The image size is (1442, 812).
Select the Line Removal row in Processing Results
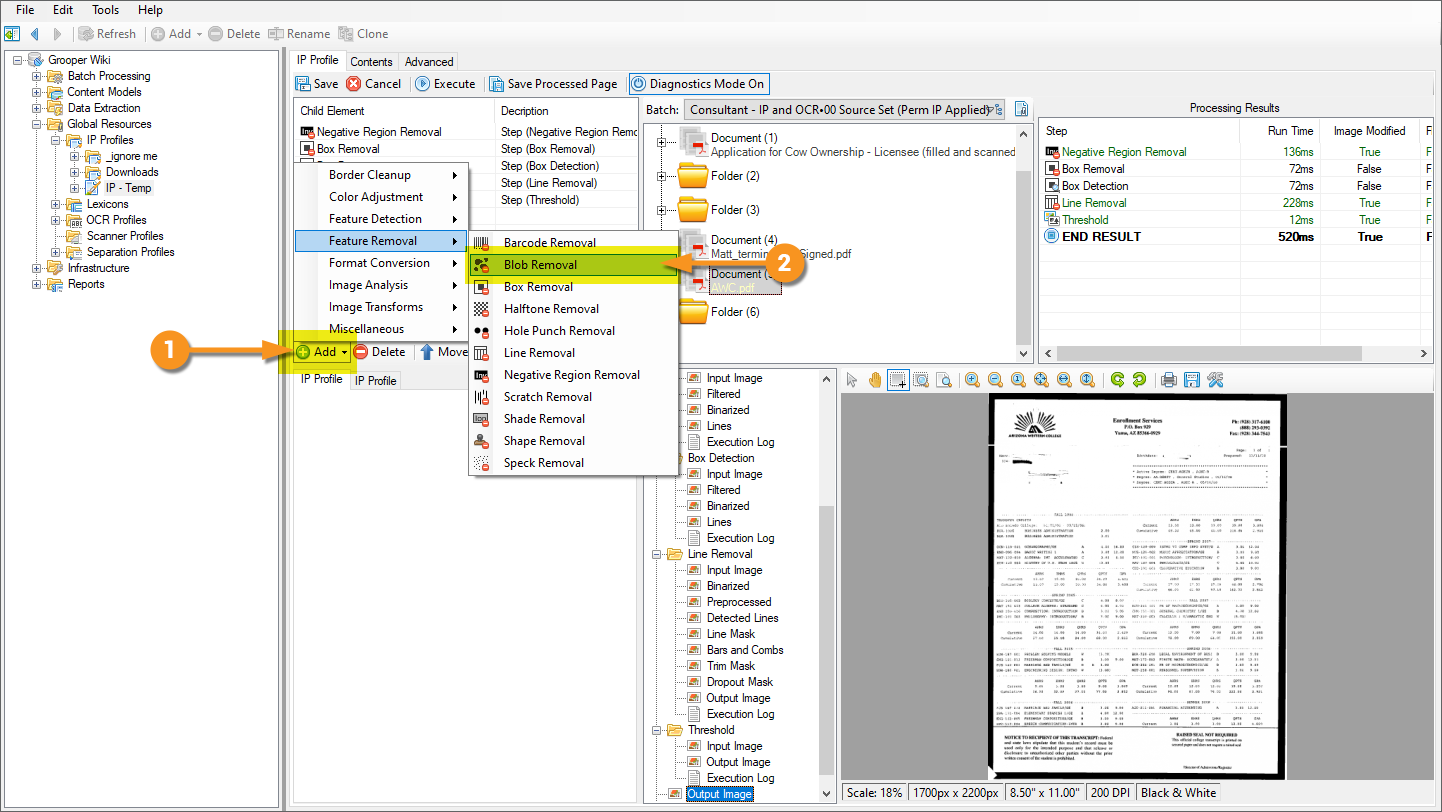(1094, 203)
